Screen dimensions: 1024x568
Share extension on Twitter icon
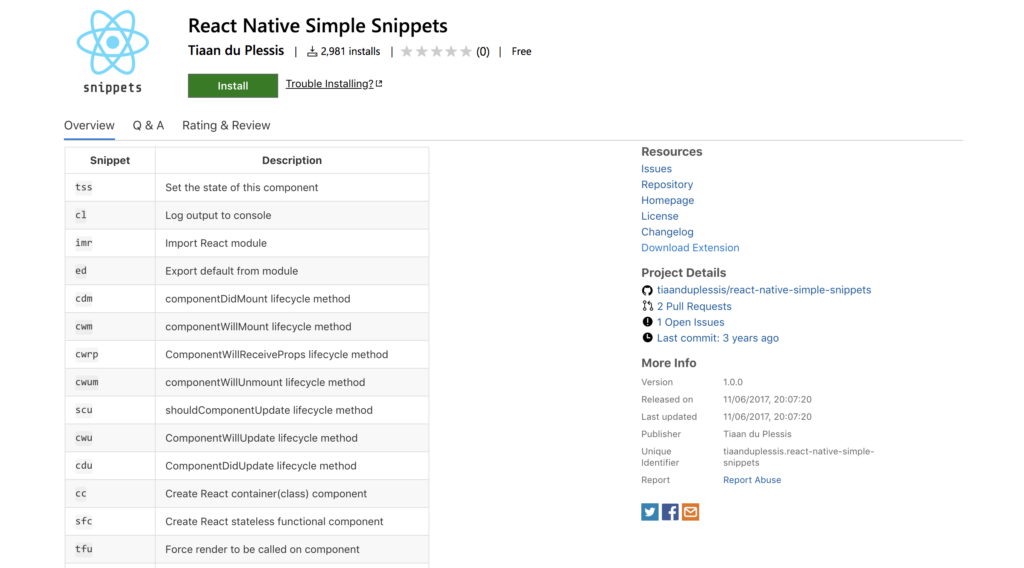pyautogui.click(x=650, y=512)
